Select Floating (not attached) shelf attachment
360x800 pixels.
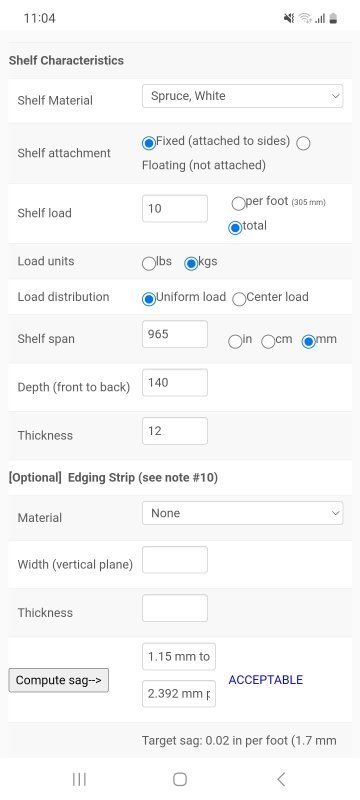[303, 143]
